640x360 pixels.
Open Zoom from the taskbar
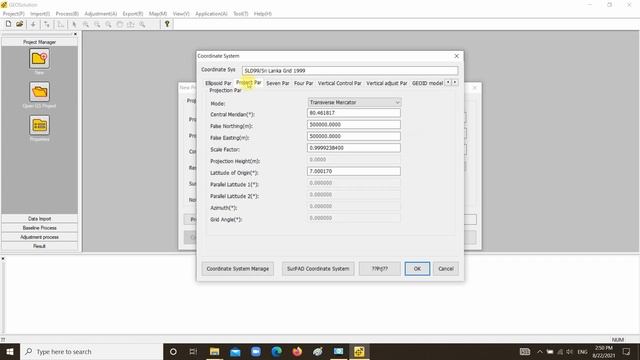tap(256, 351)
